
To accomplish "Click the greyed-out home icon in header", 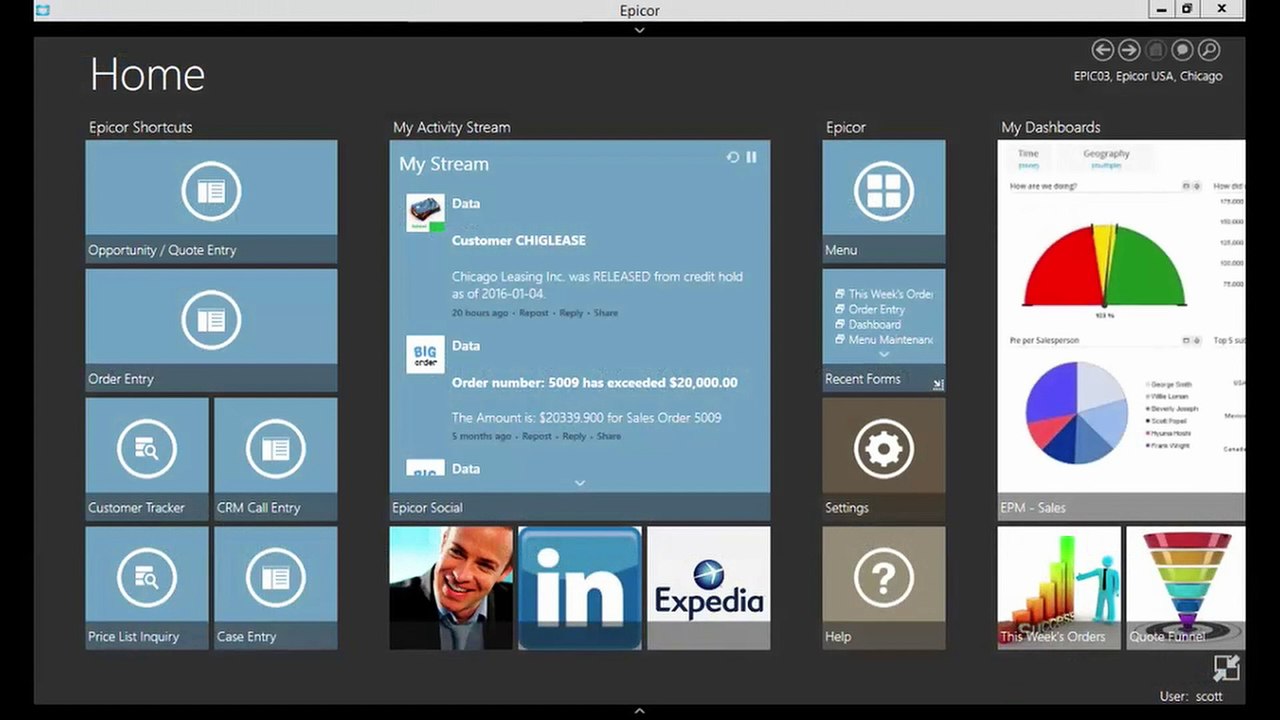I will click(1155, 50).
